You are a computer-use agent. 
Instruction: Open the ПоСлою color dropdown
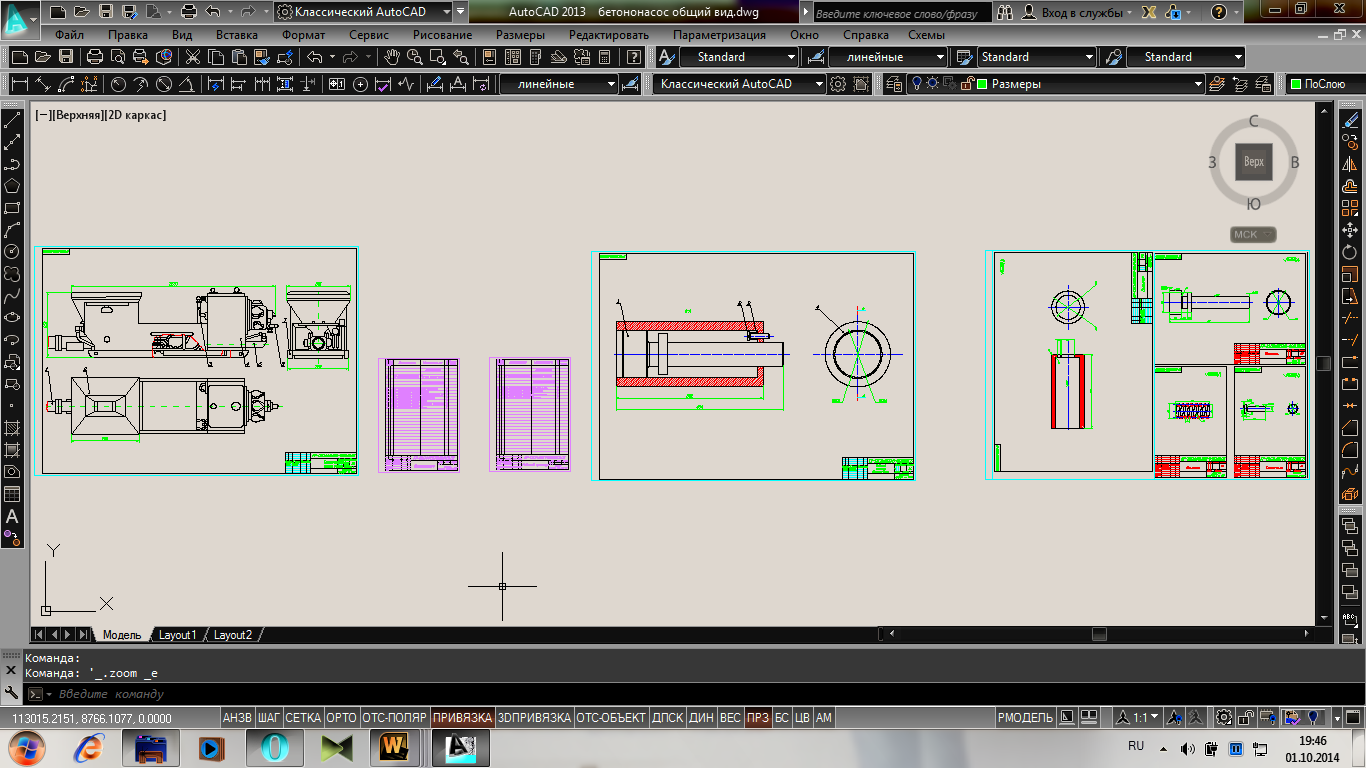(1324, 84)
